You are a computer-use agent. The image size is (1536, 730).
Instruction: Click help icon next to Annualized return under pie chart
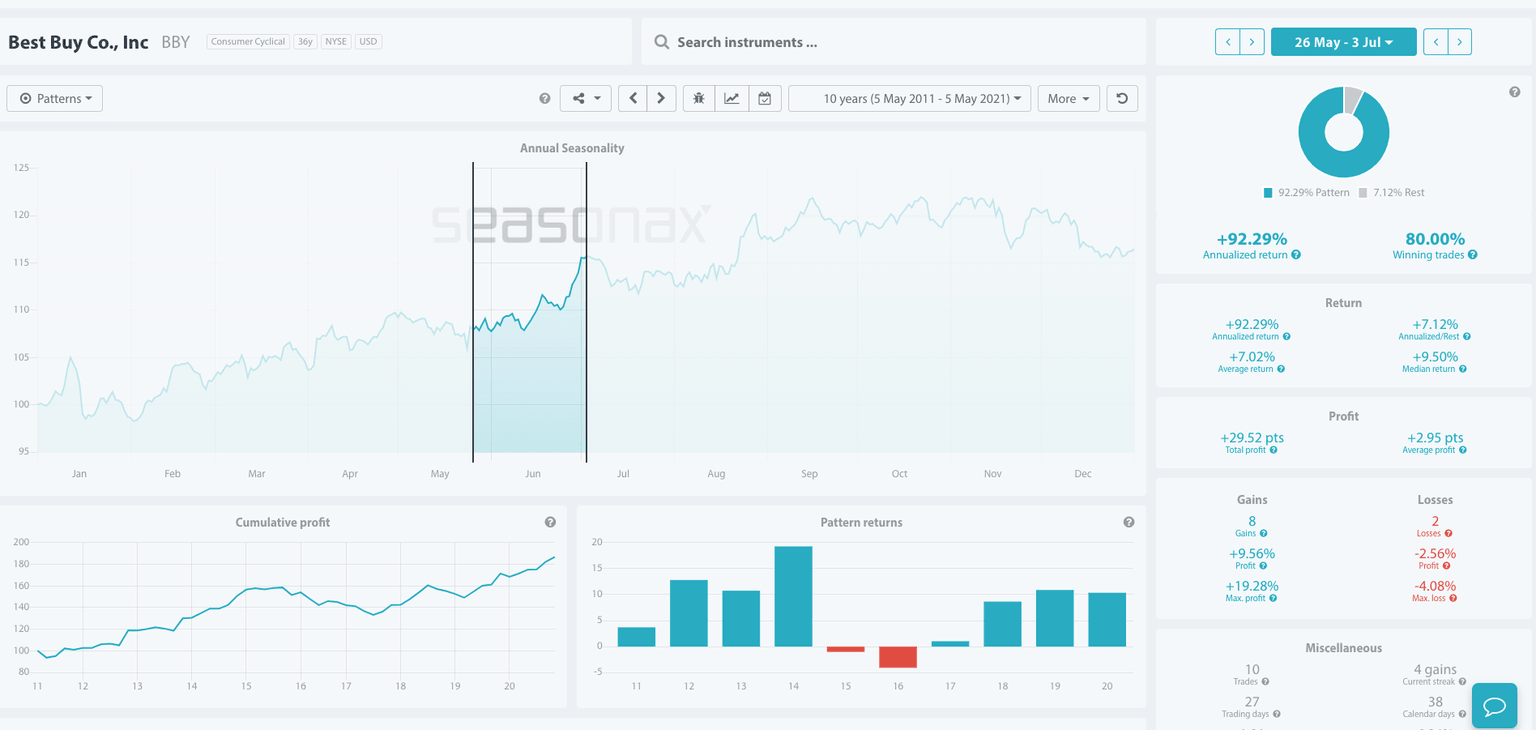(1296, 255)
